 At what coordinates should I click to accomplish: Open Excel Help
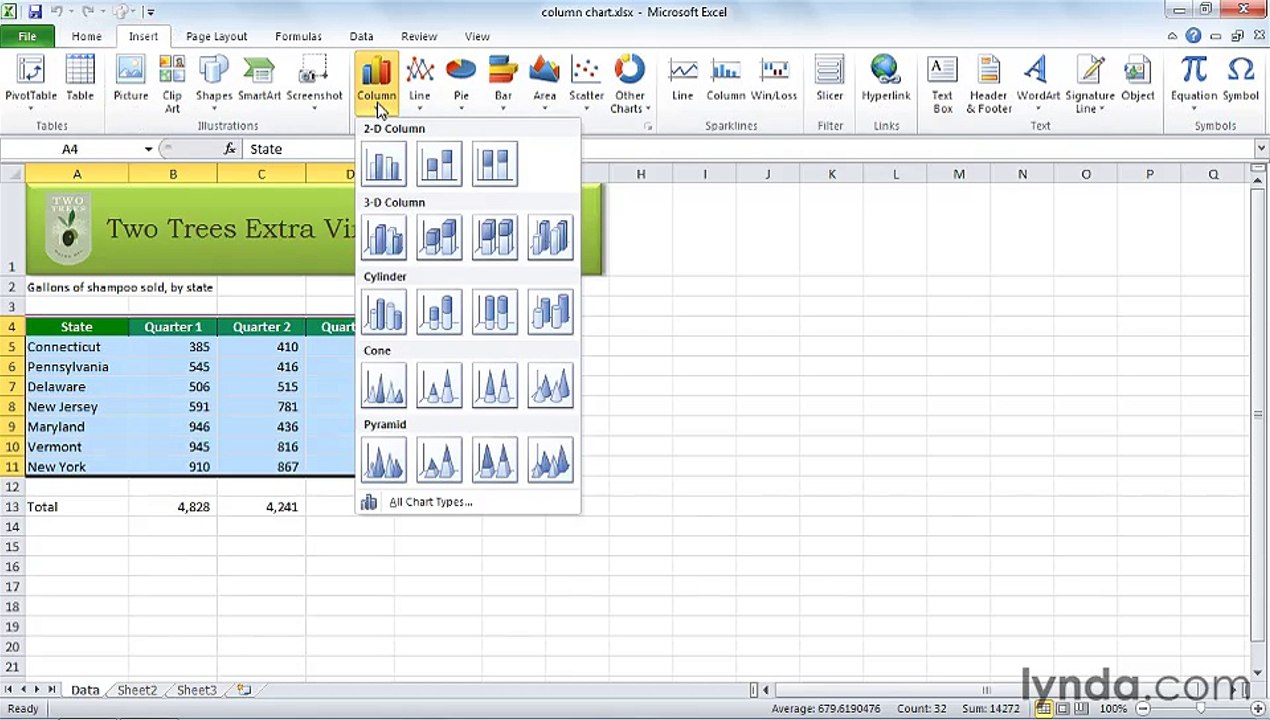click(1193, 36)
